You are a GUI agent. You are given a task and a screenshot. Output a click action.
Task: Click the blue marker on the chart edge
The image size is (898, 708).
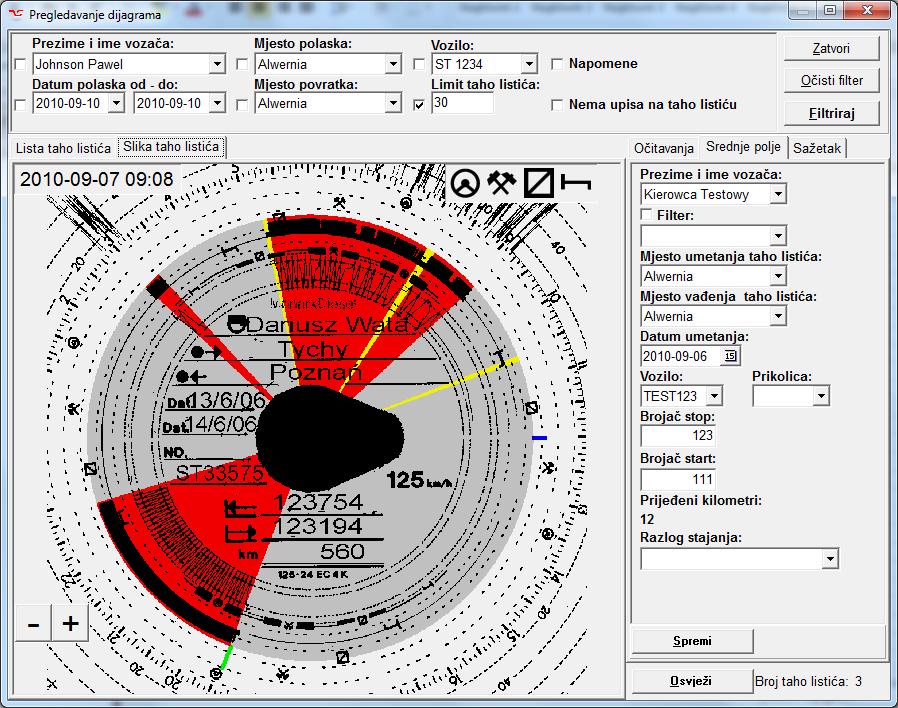[x=539, y=438]
